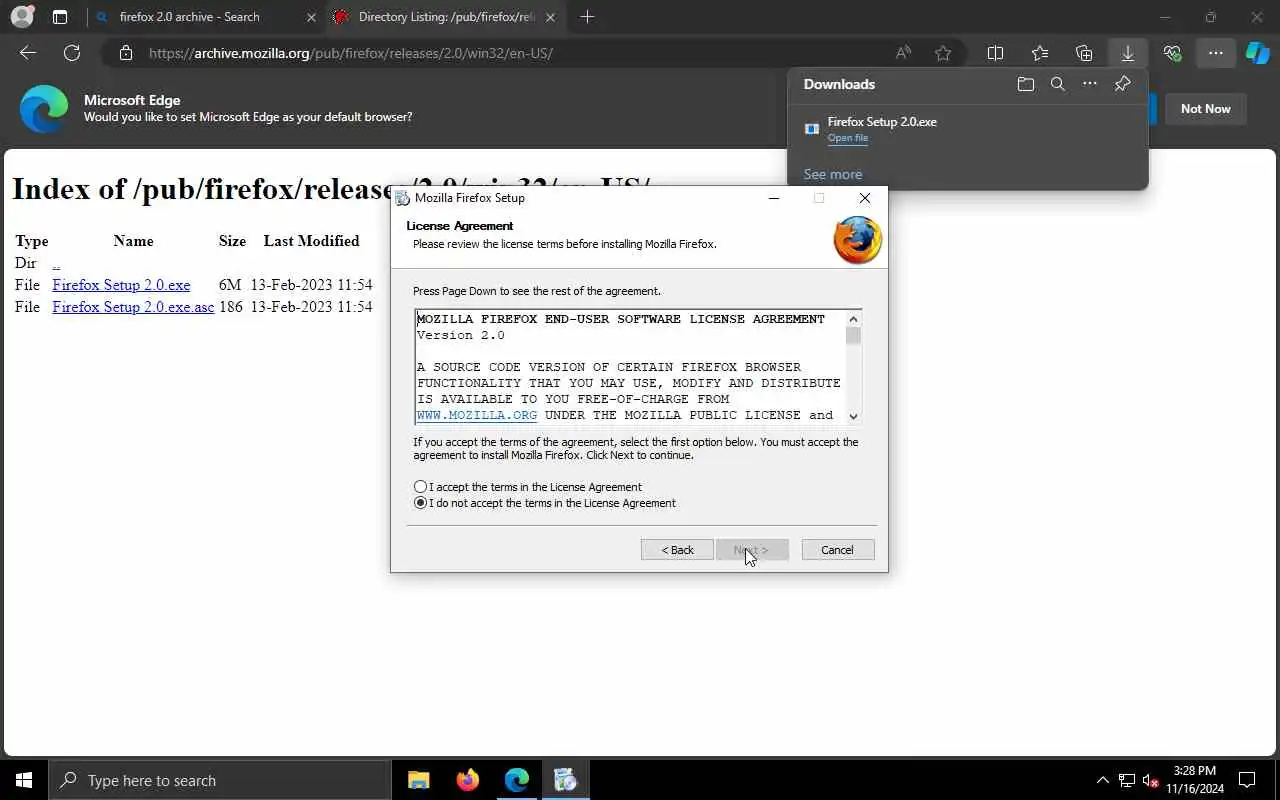Image resolution: width=1280 pixels, height=800 pixels.
Task: Select I do not accept the terms option
Action: click(421, 503)
